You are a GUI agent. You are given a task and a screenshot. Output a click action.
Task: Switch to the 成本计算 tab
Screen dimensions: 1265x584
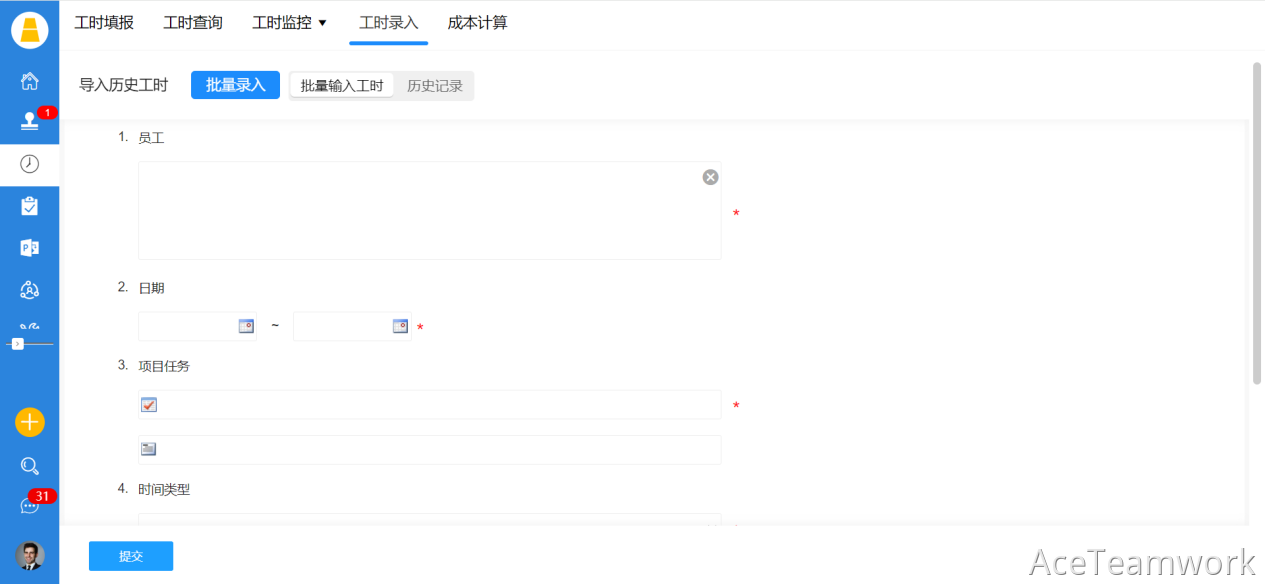477,23
